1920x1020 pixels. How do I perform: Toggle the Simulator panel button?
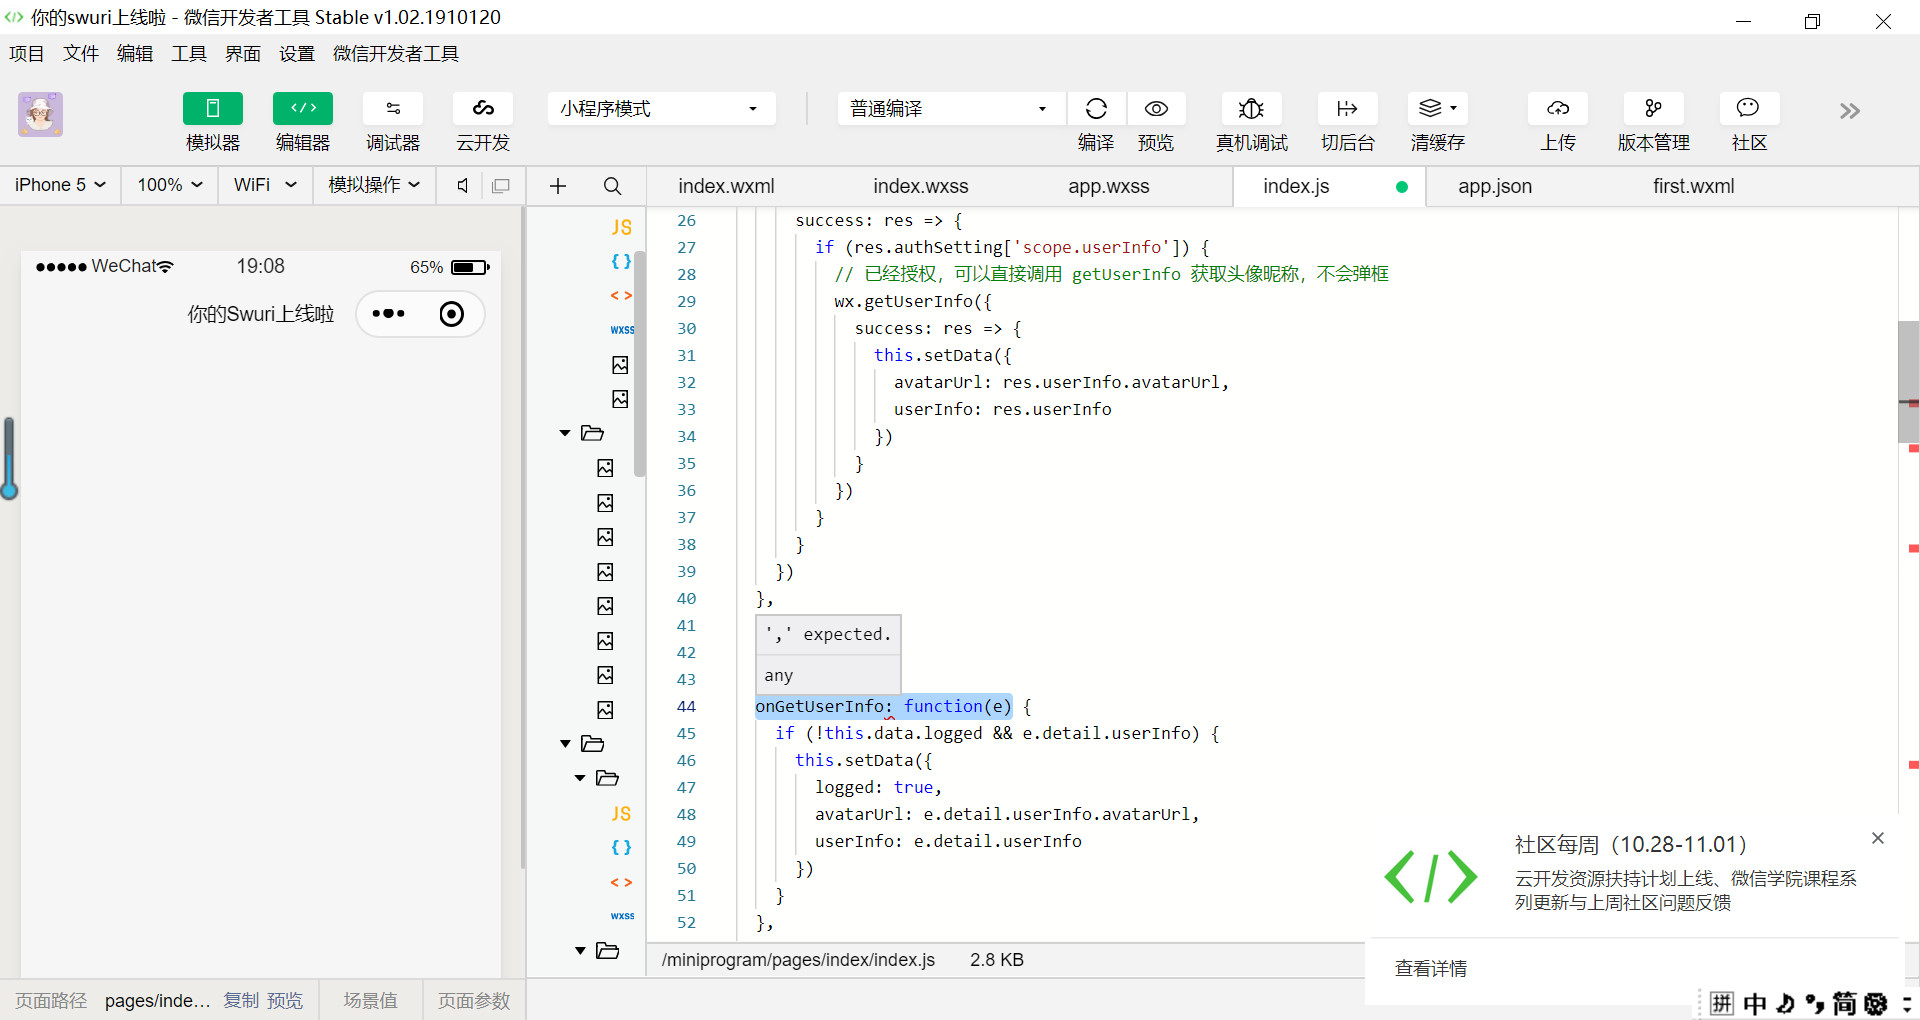[x=212, y=109]
